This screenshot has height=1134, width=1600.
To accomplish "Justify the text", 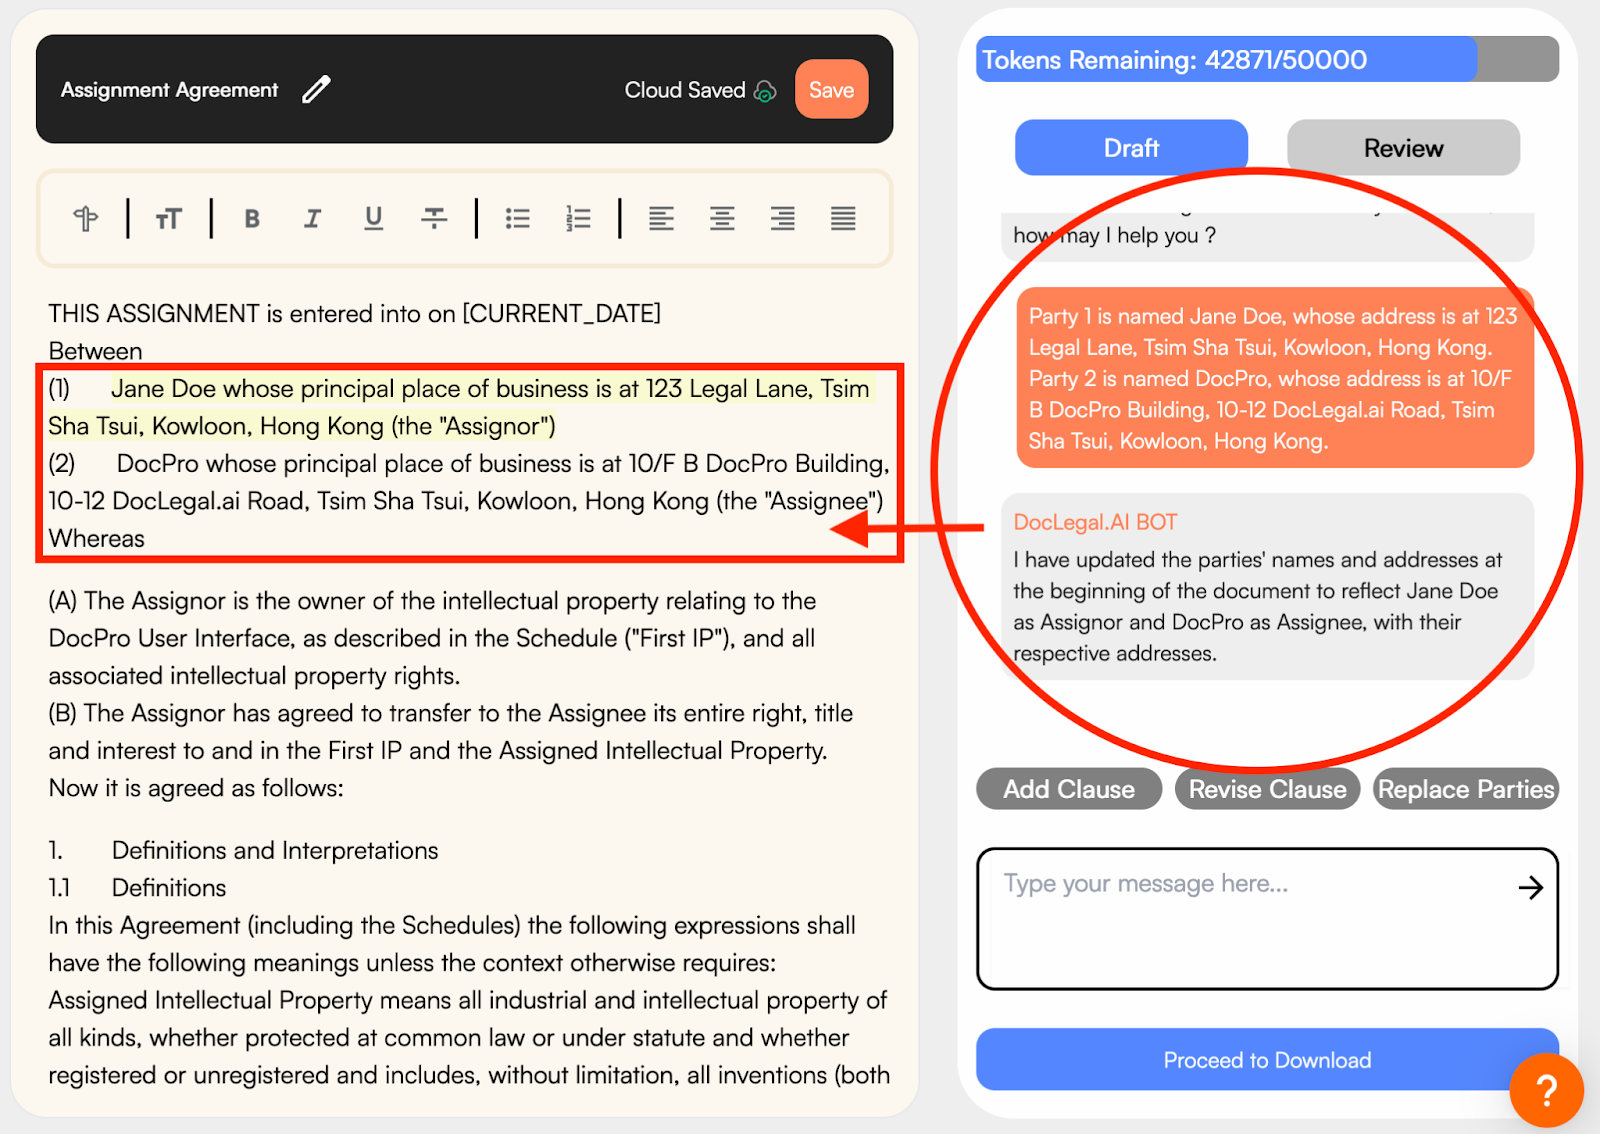I will point(843,218).
